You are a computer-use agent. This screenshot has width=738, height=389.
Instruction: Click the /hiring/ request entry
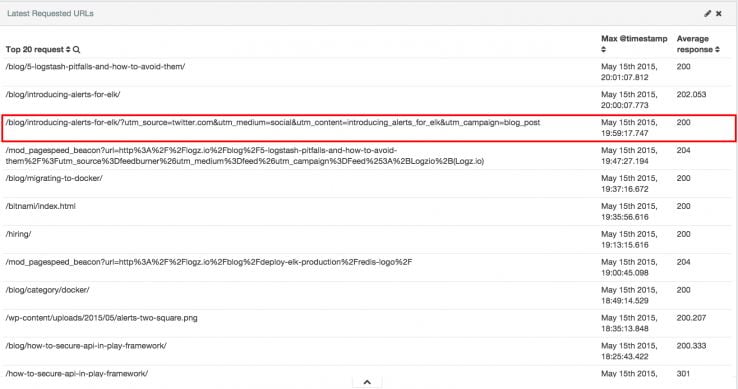pos(18,234)
